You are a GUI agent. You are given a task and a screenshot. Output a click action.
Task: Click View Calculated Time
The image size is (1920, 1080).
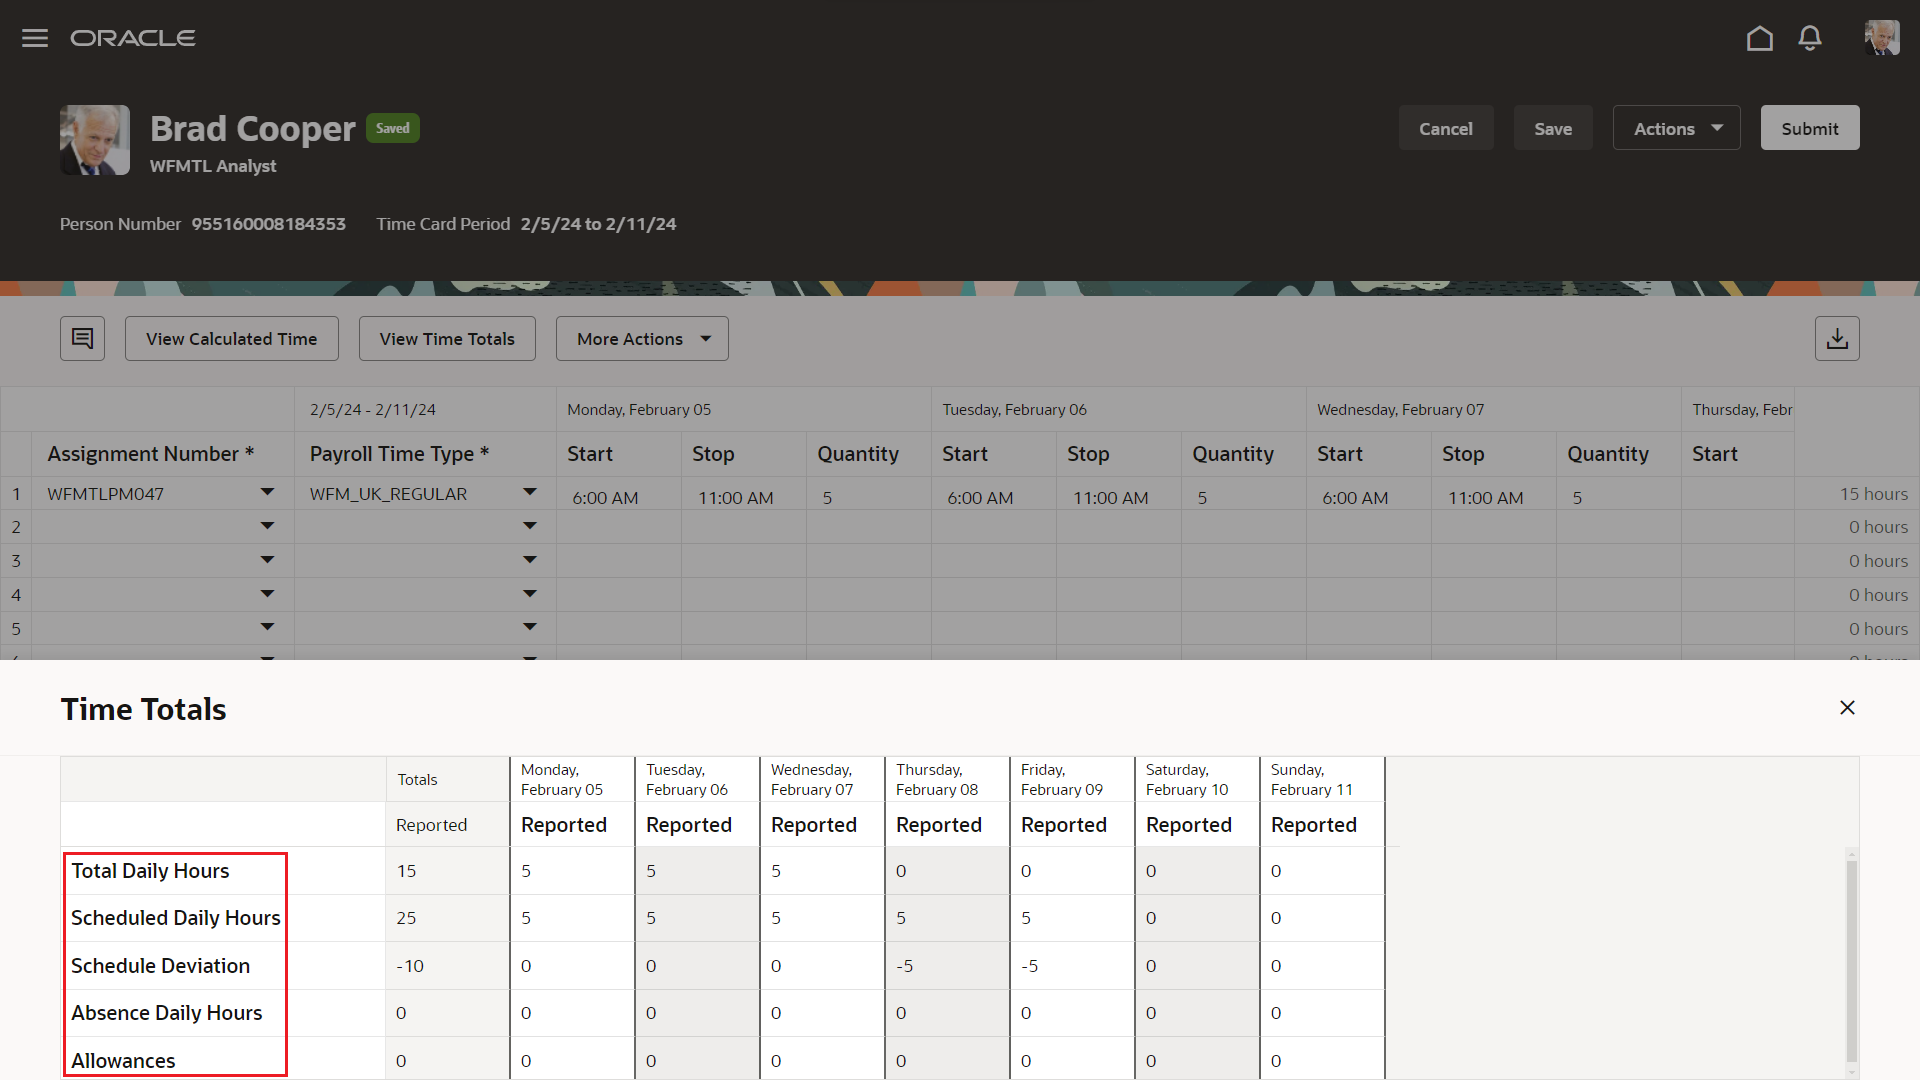click(x=232, y=339)
